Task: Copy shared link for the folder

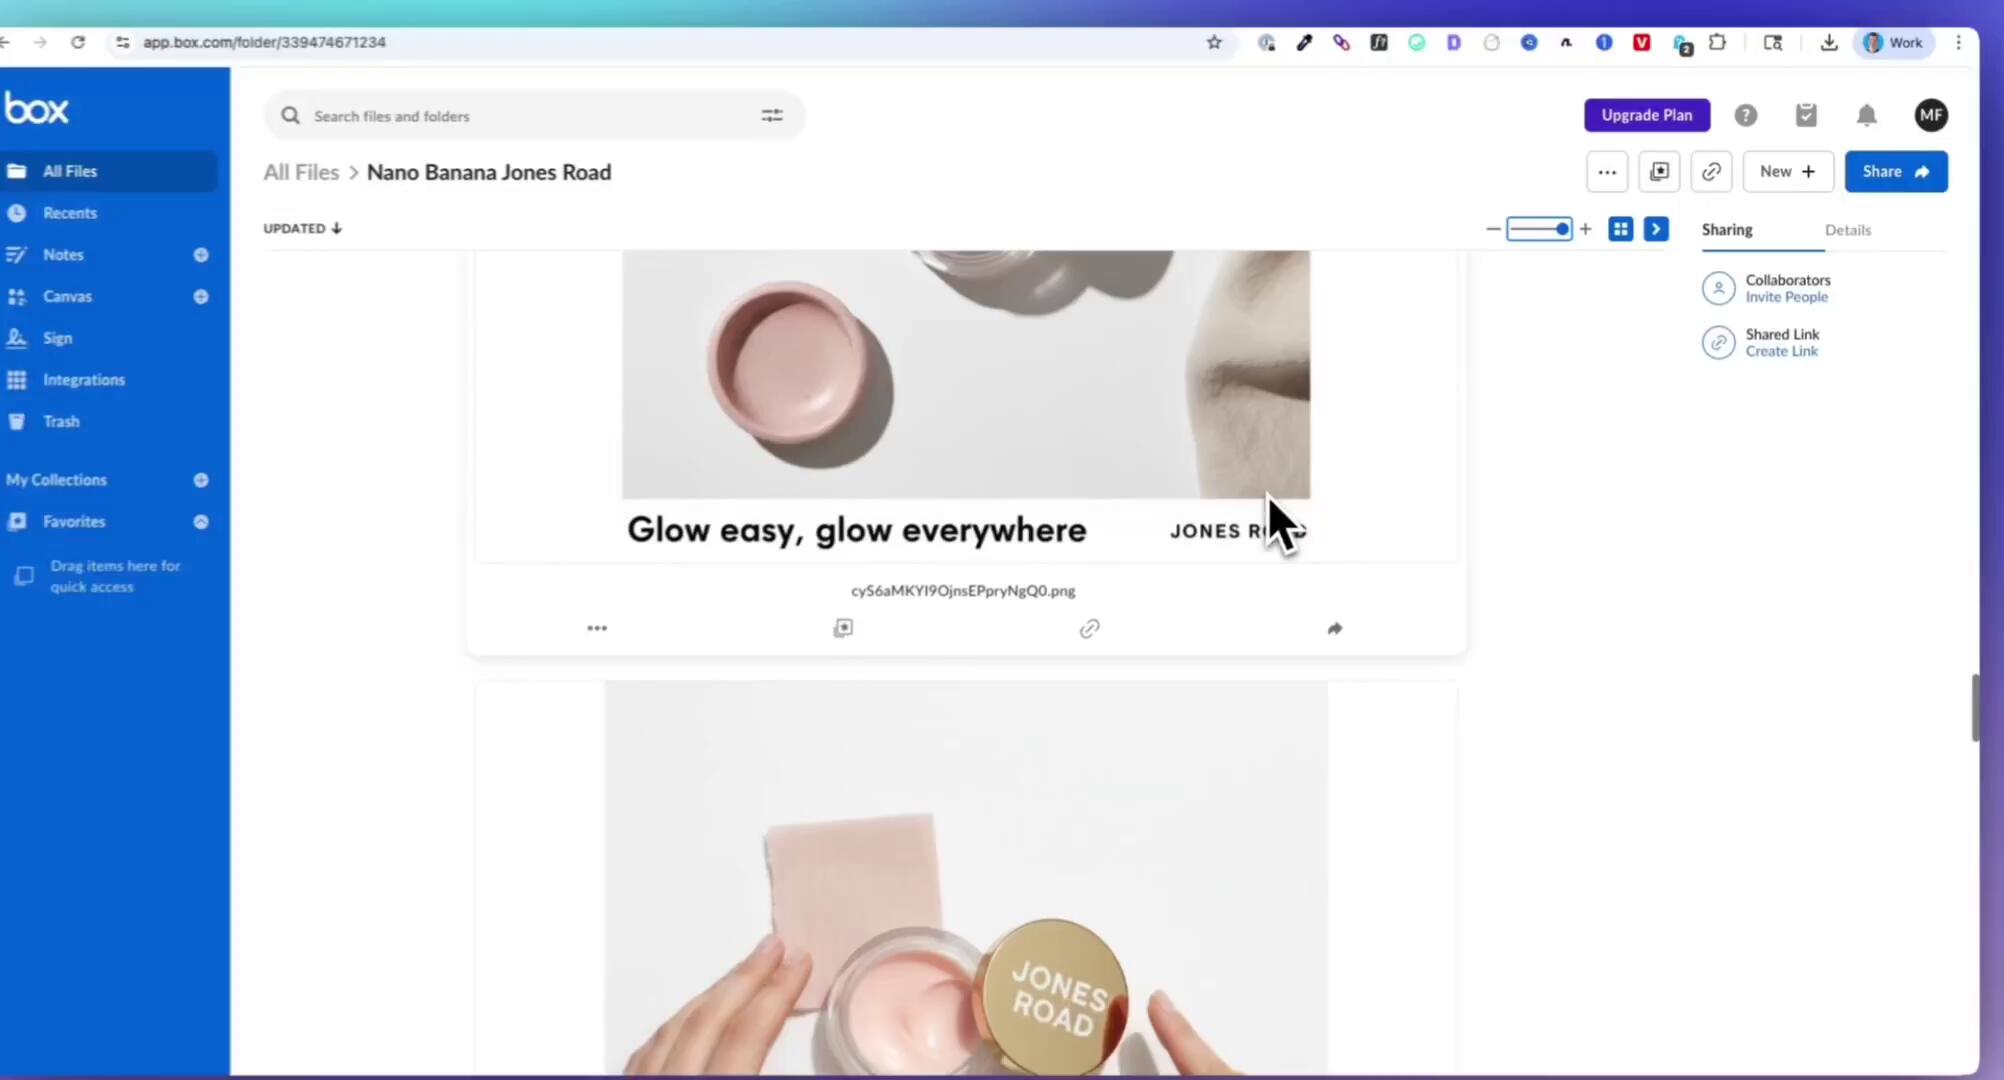Action: coord(1711,171)
